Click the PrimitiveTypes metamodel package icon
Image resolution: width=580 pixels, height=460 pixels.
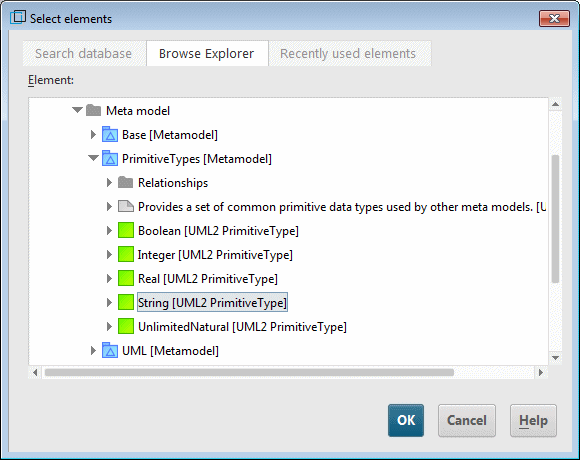coord(110,158)
